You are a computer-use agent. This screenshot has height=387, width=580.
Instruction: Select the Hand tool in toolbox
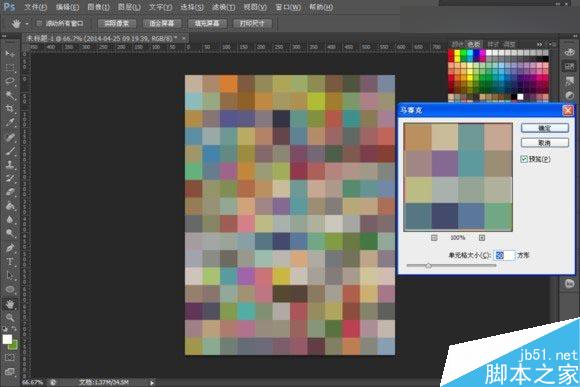10,304
